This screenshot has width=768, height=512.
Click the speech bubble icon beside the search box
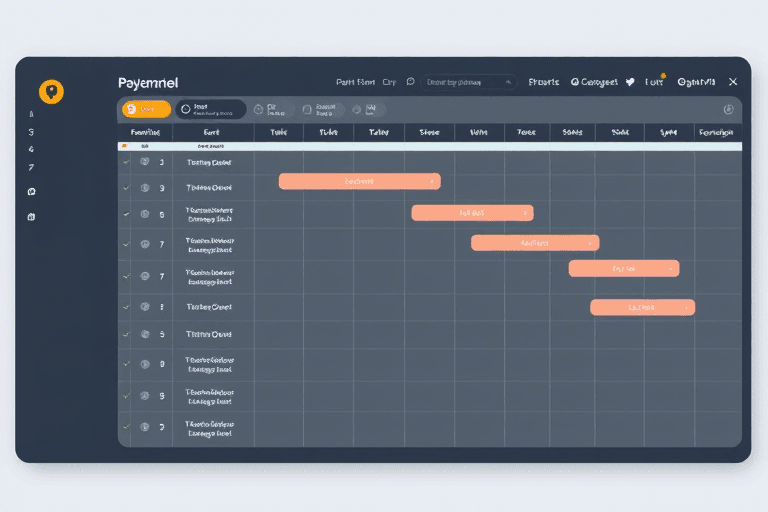[x=410, y=82]
